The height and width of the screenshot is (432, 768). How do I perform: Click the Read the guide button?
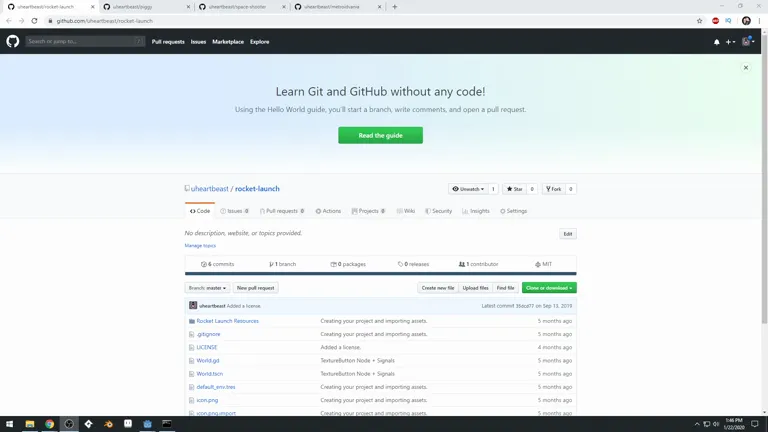click(x=380, y=135)
